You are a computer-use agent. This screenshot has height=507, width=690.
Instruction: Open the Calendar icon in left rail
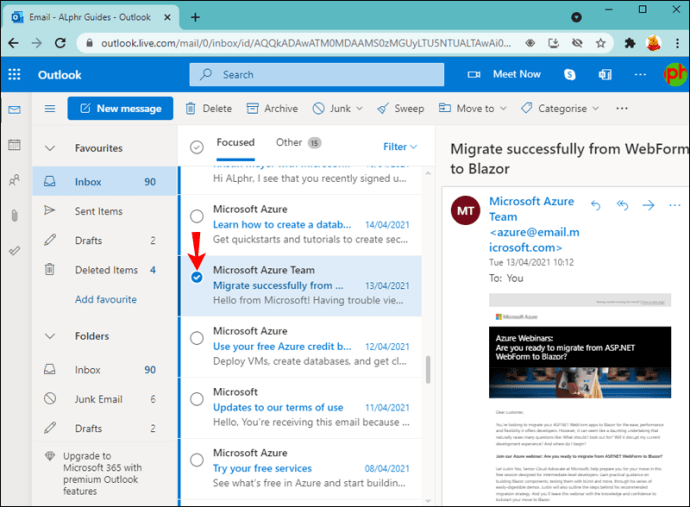click(14, 145)
